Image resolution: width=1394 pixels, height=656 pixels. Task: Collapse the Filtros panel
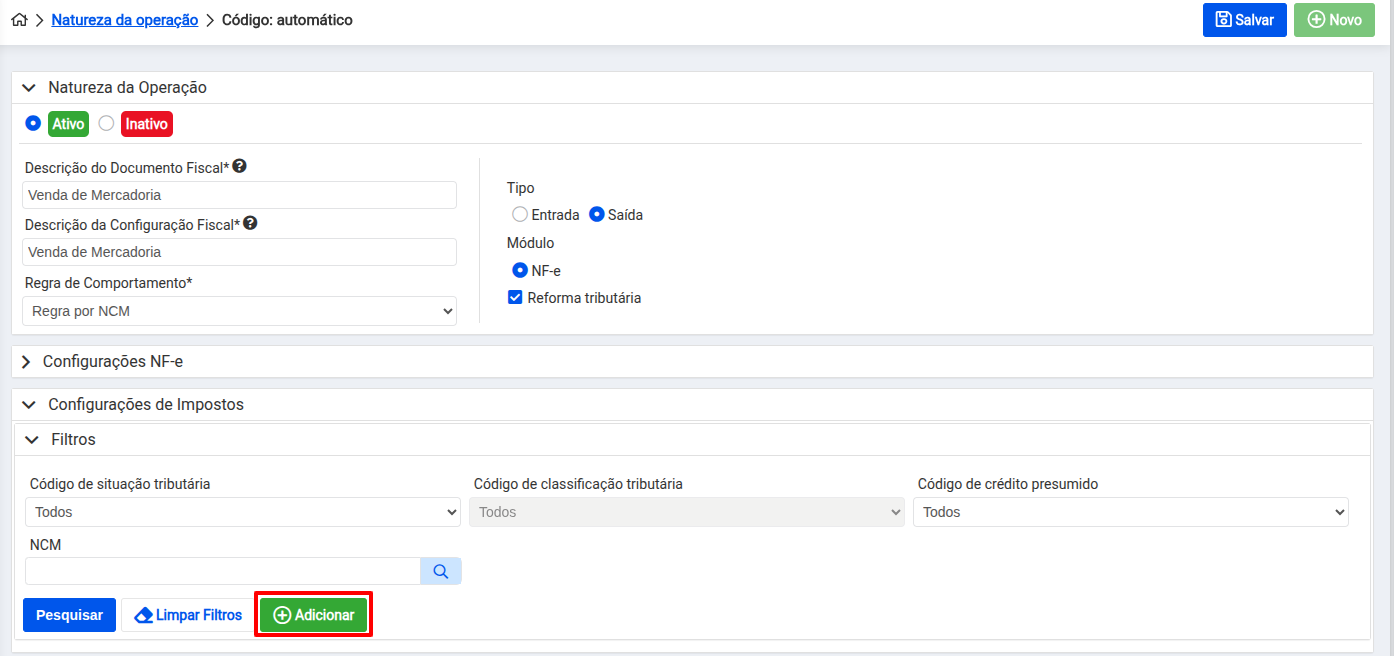coord(31,439)
